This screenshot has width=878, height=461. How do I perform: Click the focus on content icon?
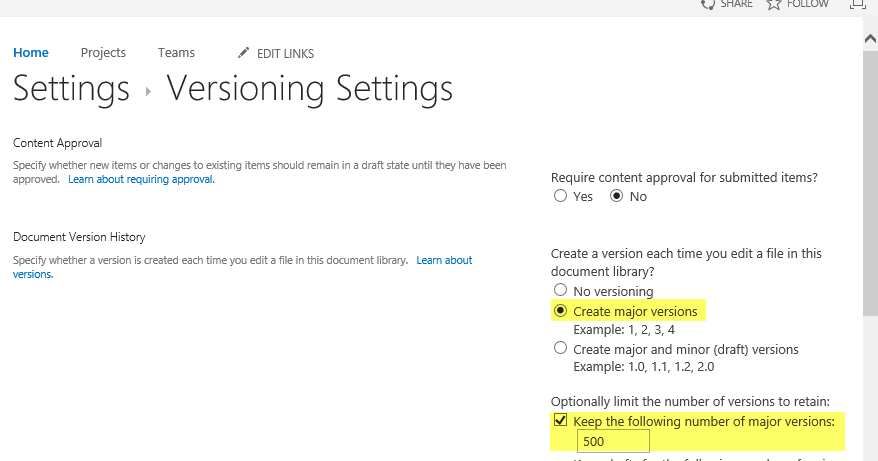[x=855, y=4]
